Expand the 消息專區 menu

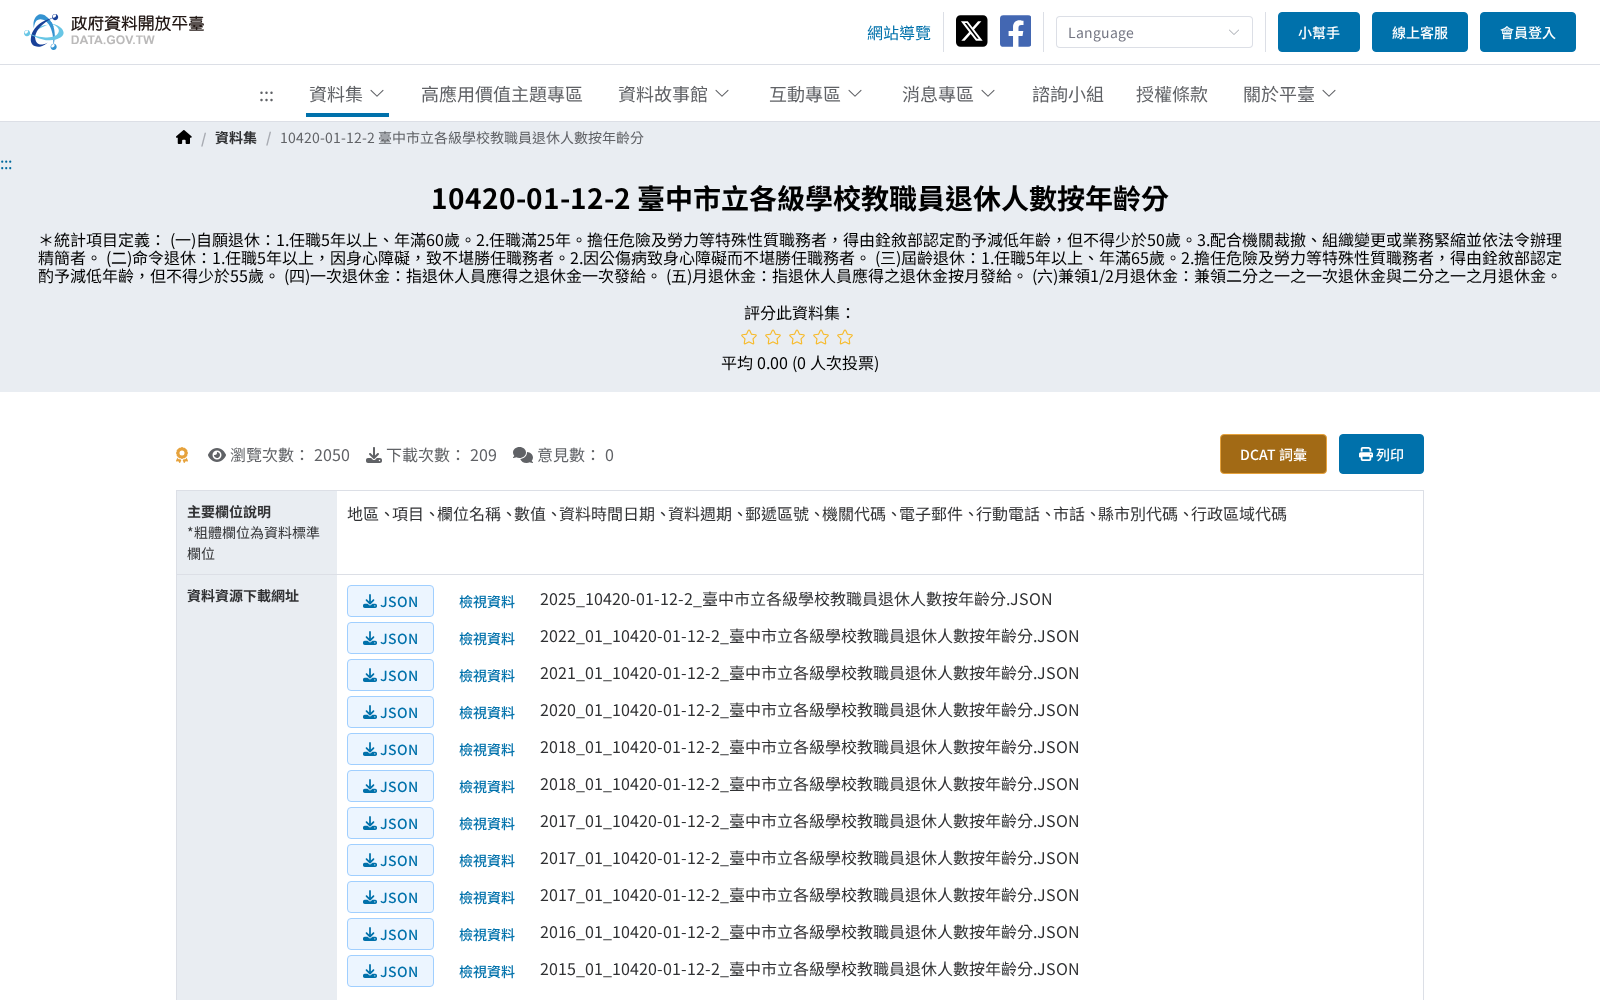coord(949,94)
